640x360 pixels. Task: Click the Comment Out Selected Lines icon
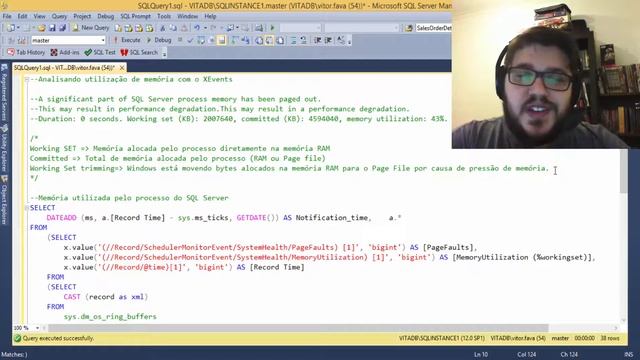pos(293,40)
